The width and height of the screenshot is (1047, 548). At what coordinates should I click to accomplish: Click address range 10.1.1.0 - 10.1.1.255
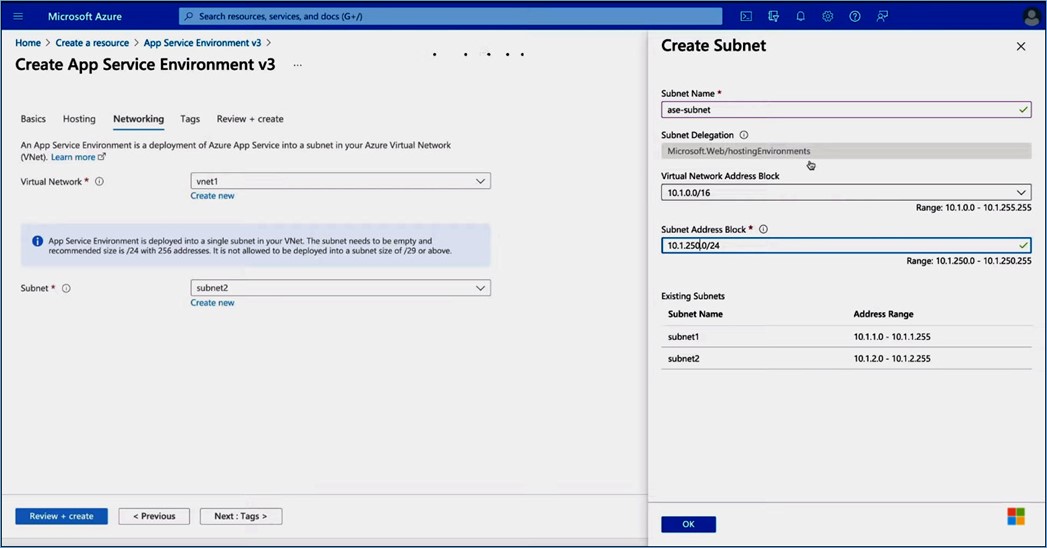click(x=892, y=337)
